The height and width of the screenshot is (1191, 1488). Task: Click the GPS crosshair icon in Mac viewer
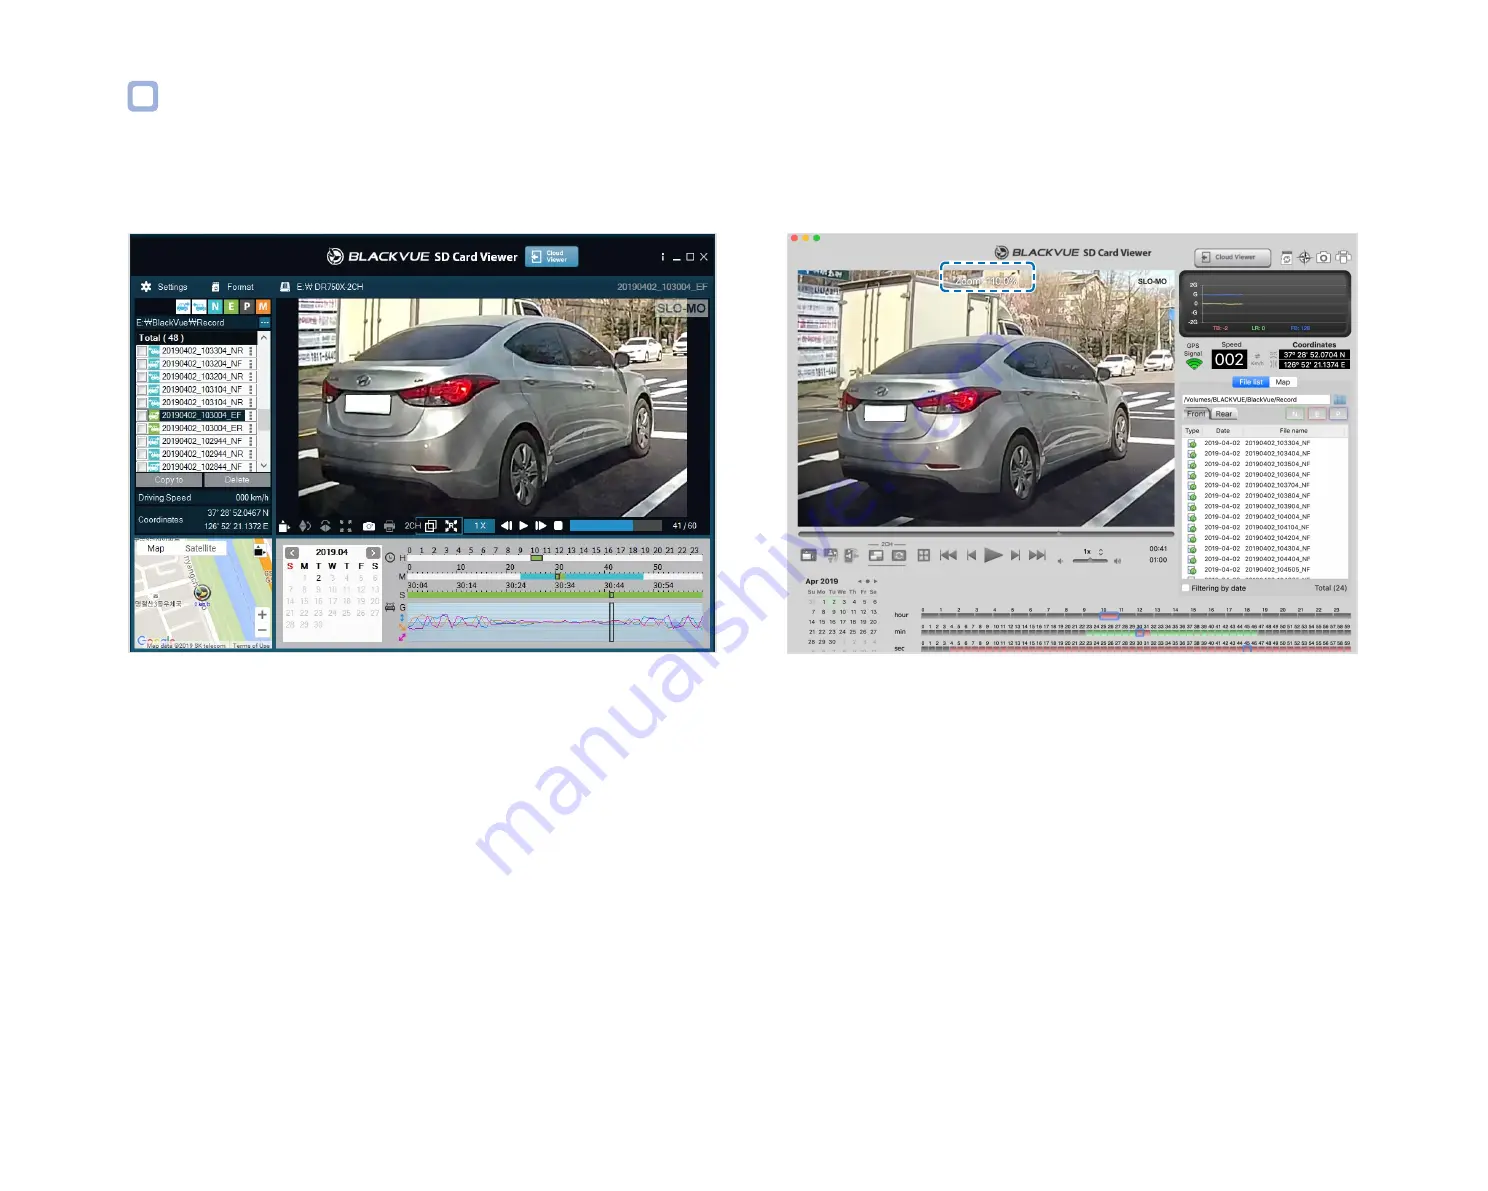pos(1304,258)
